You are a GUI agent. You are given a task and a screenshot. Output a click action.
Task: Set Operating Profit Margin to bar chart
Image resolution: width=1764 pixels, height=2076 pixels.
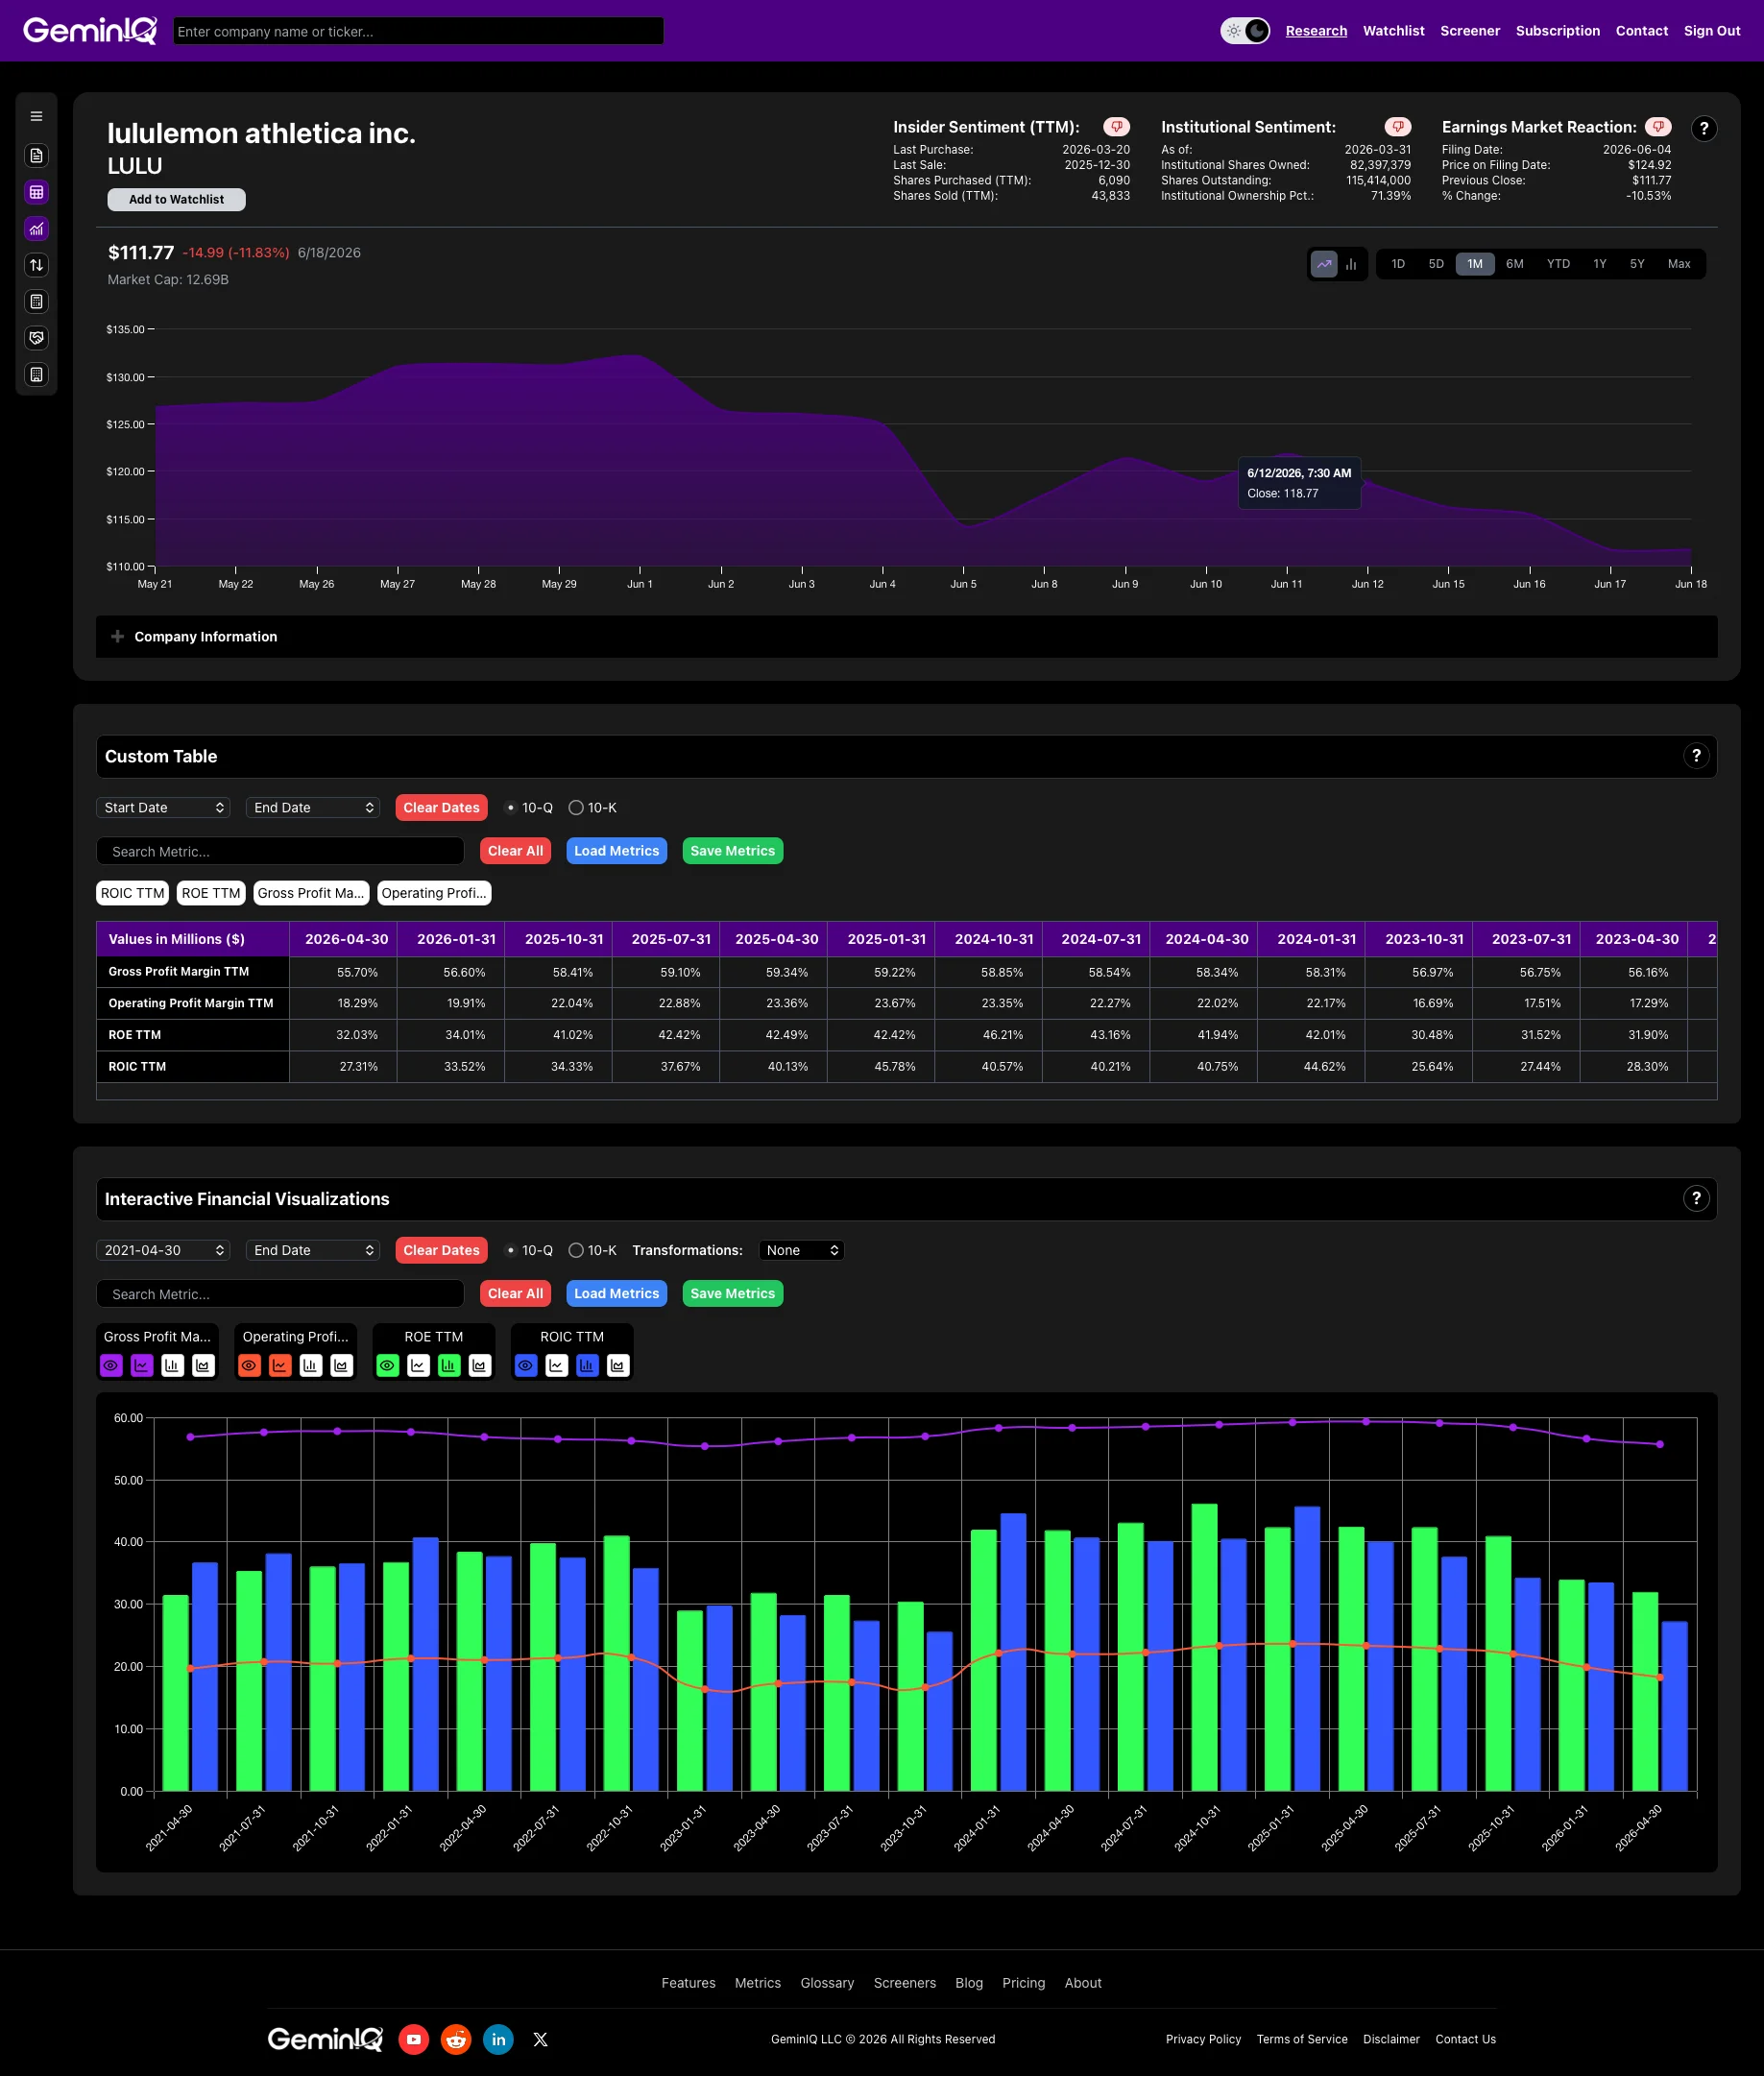coord(311,1365)
